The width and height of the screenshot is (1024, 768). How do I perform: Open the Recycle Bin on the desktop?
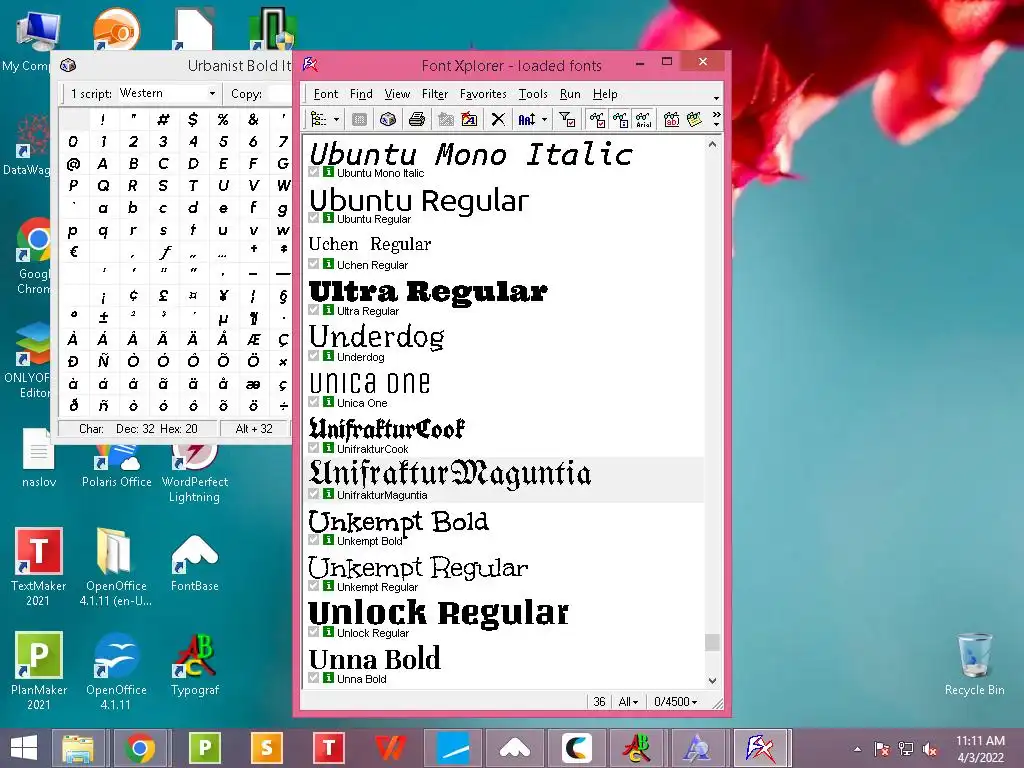(974, 664)
